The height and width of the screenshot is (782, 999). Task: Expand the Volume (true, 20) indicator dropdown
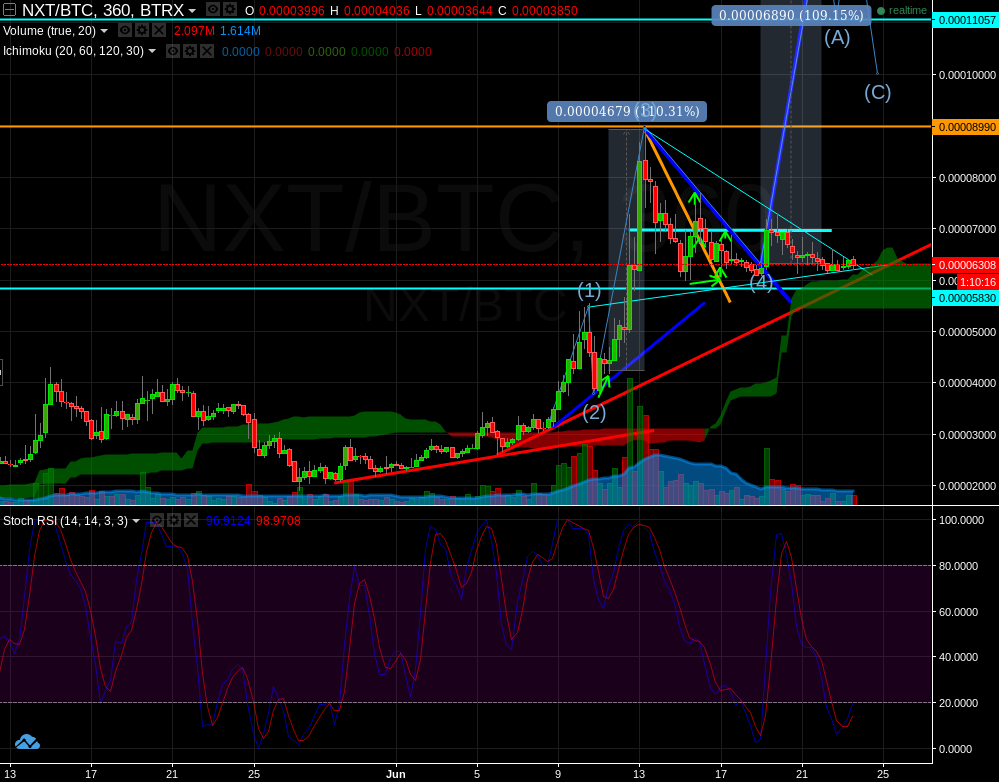click(x=104, y=31)
